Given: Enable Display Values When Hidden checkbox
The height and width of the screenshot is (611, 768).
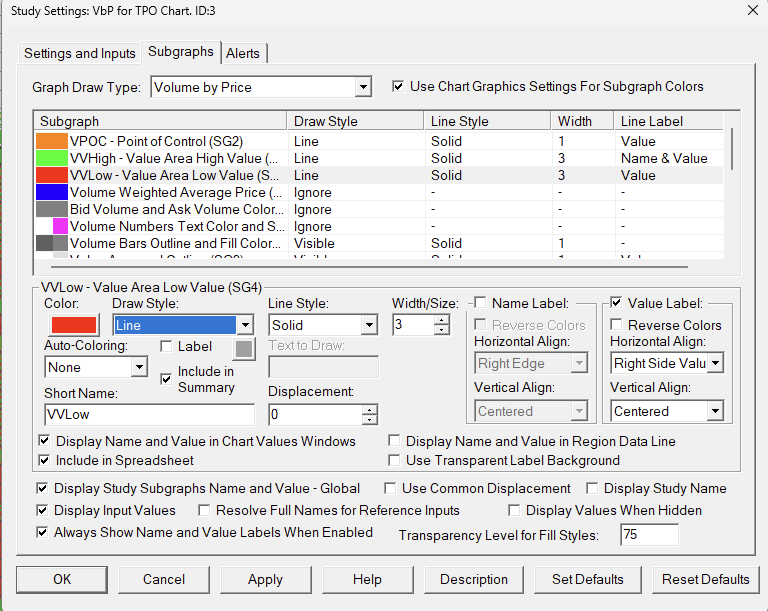Looking at the screenshot, I should point(514,510).
